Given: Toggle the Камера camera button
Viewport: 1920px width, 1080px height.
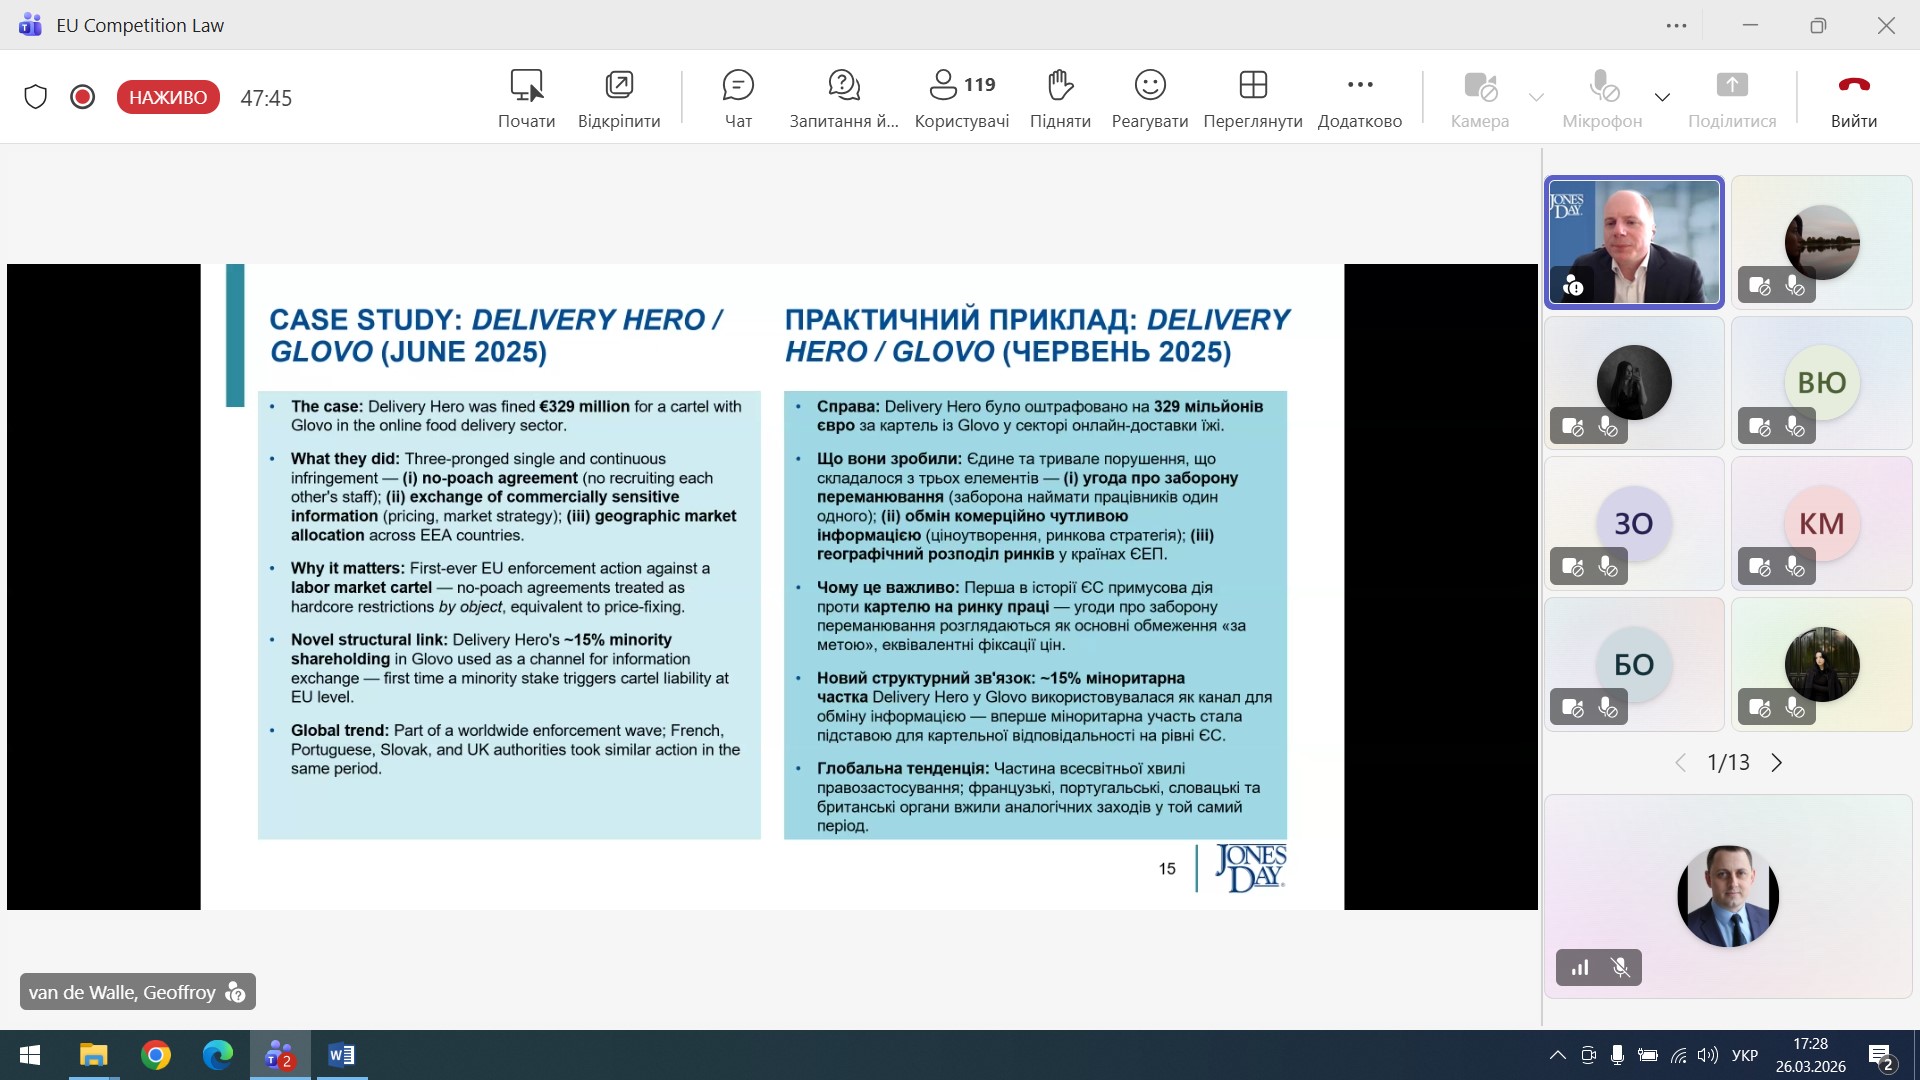Looking at the screenshot, I should tap(1479, 97).
